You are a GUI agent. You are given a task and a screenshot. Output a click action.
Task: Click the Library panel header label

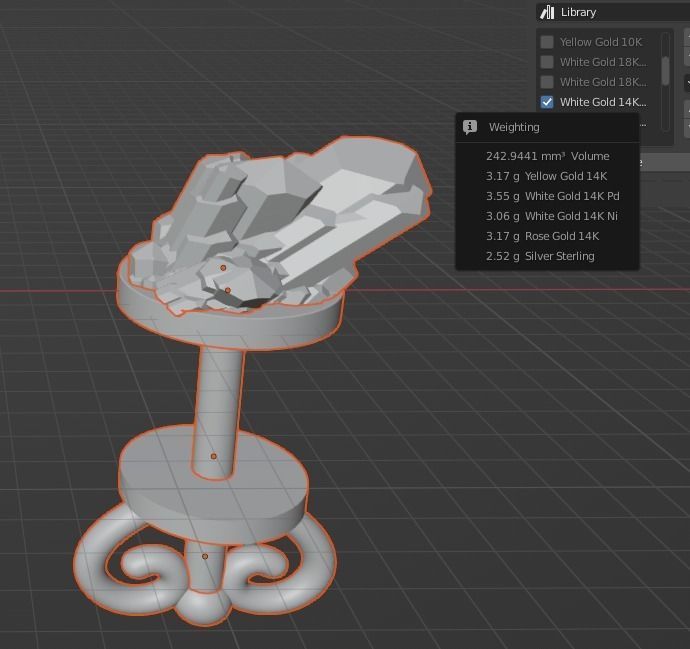(x=578, y=12)
